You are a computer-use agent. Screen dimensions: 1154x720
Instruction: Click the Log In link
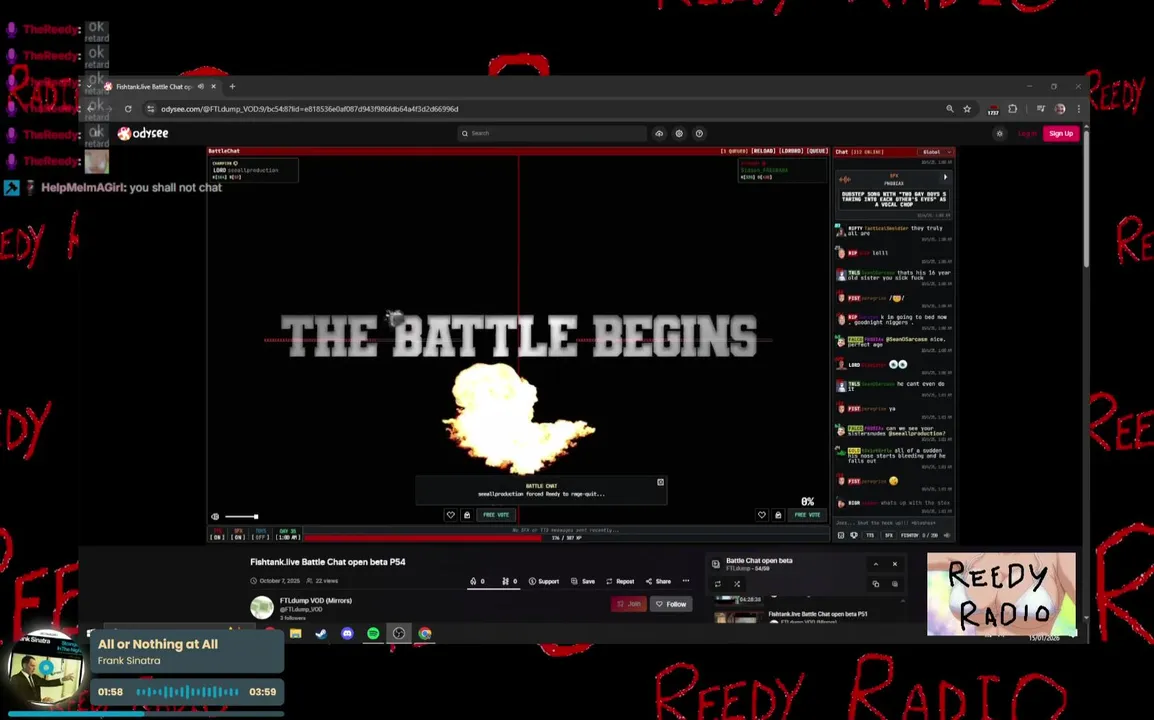(1027, 133)
